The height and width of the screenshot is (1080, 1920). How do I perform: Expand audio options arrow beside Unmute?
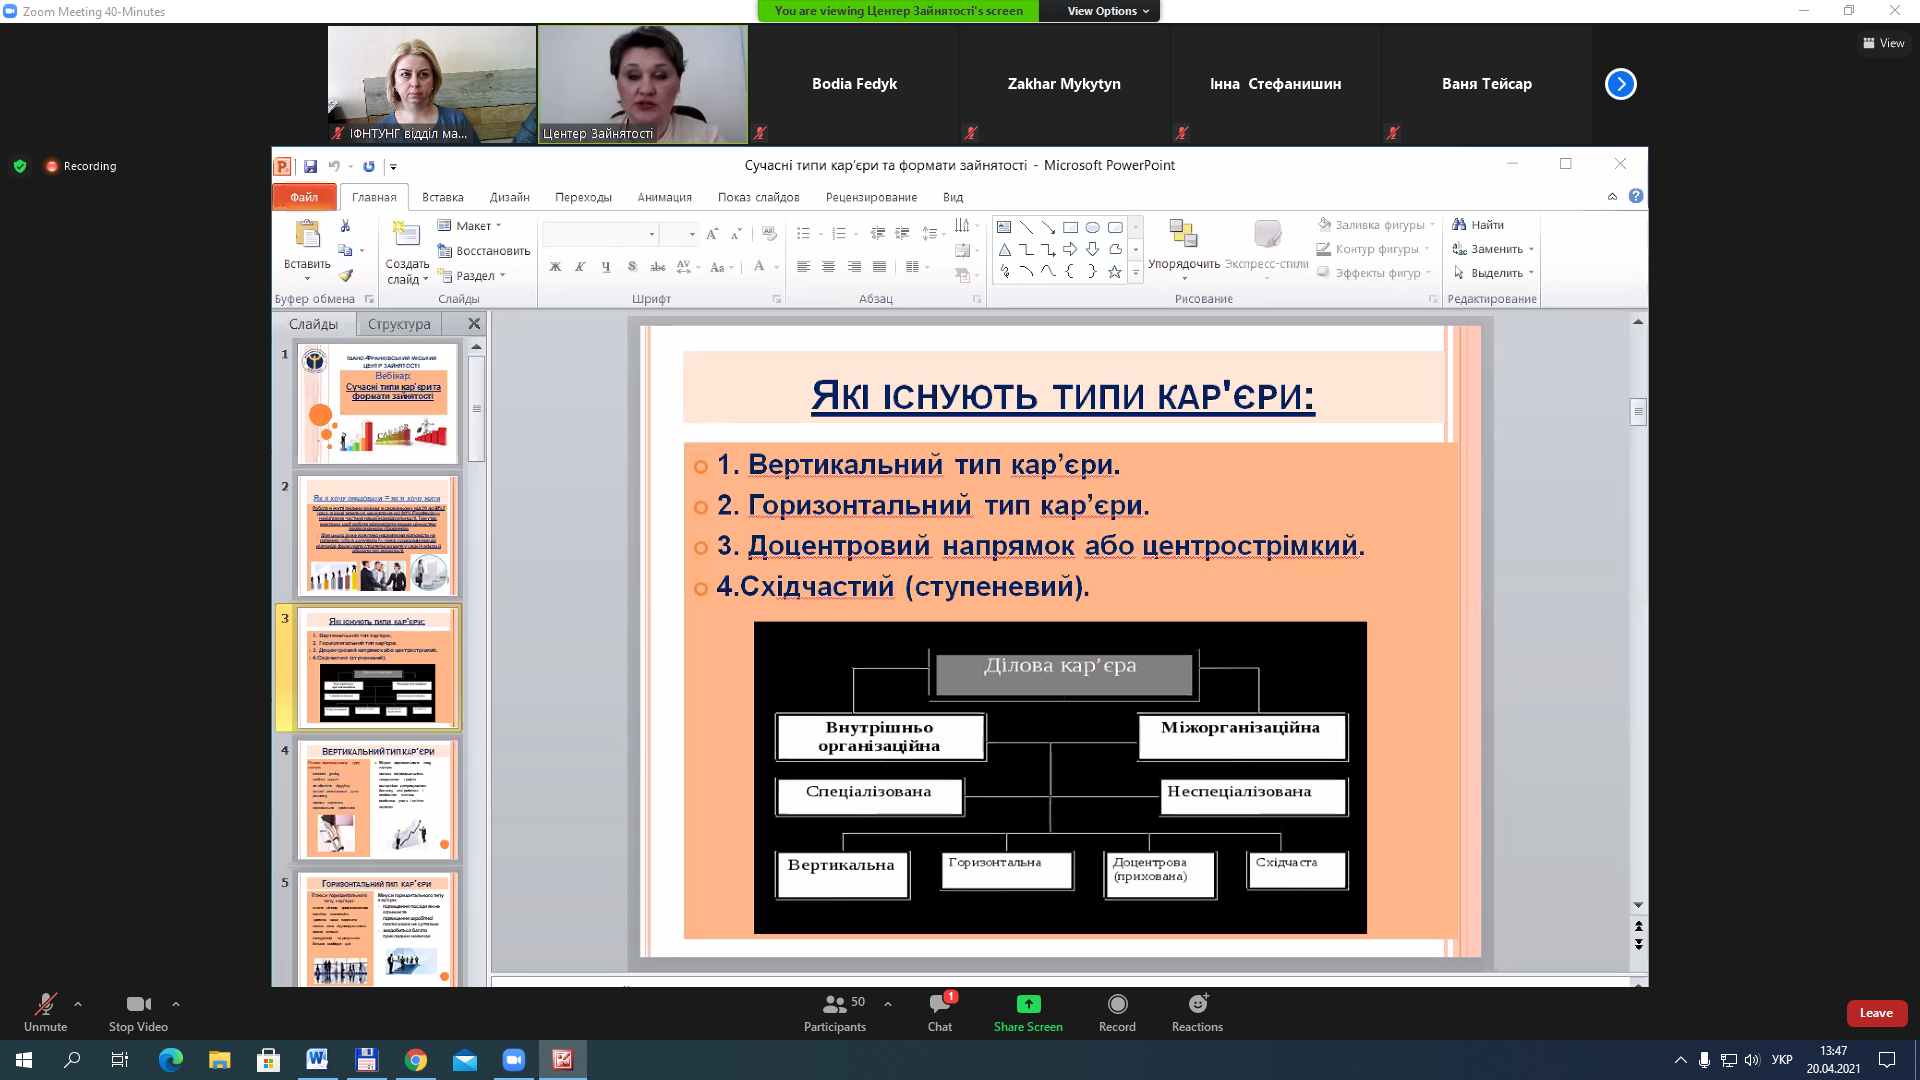click(78, 1004)
